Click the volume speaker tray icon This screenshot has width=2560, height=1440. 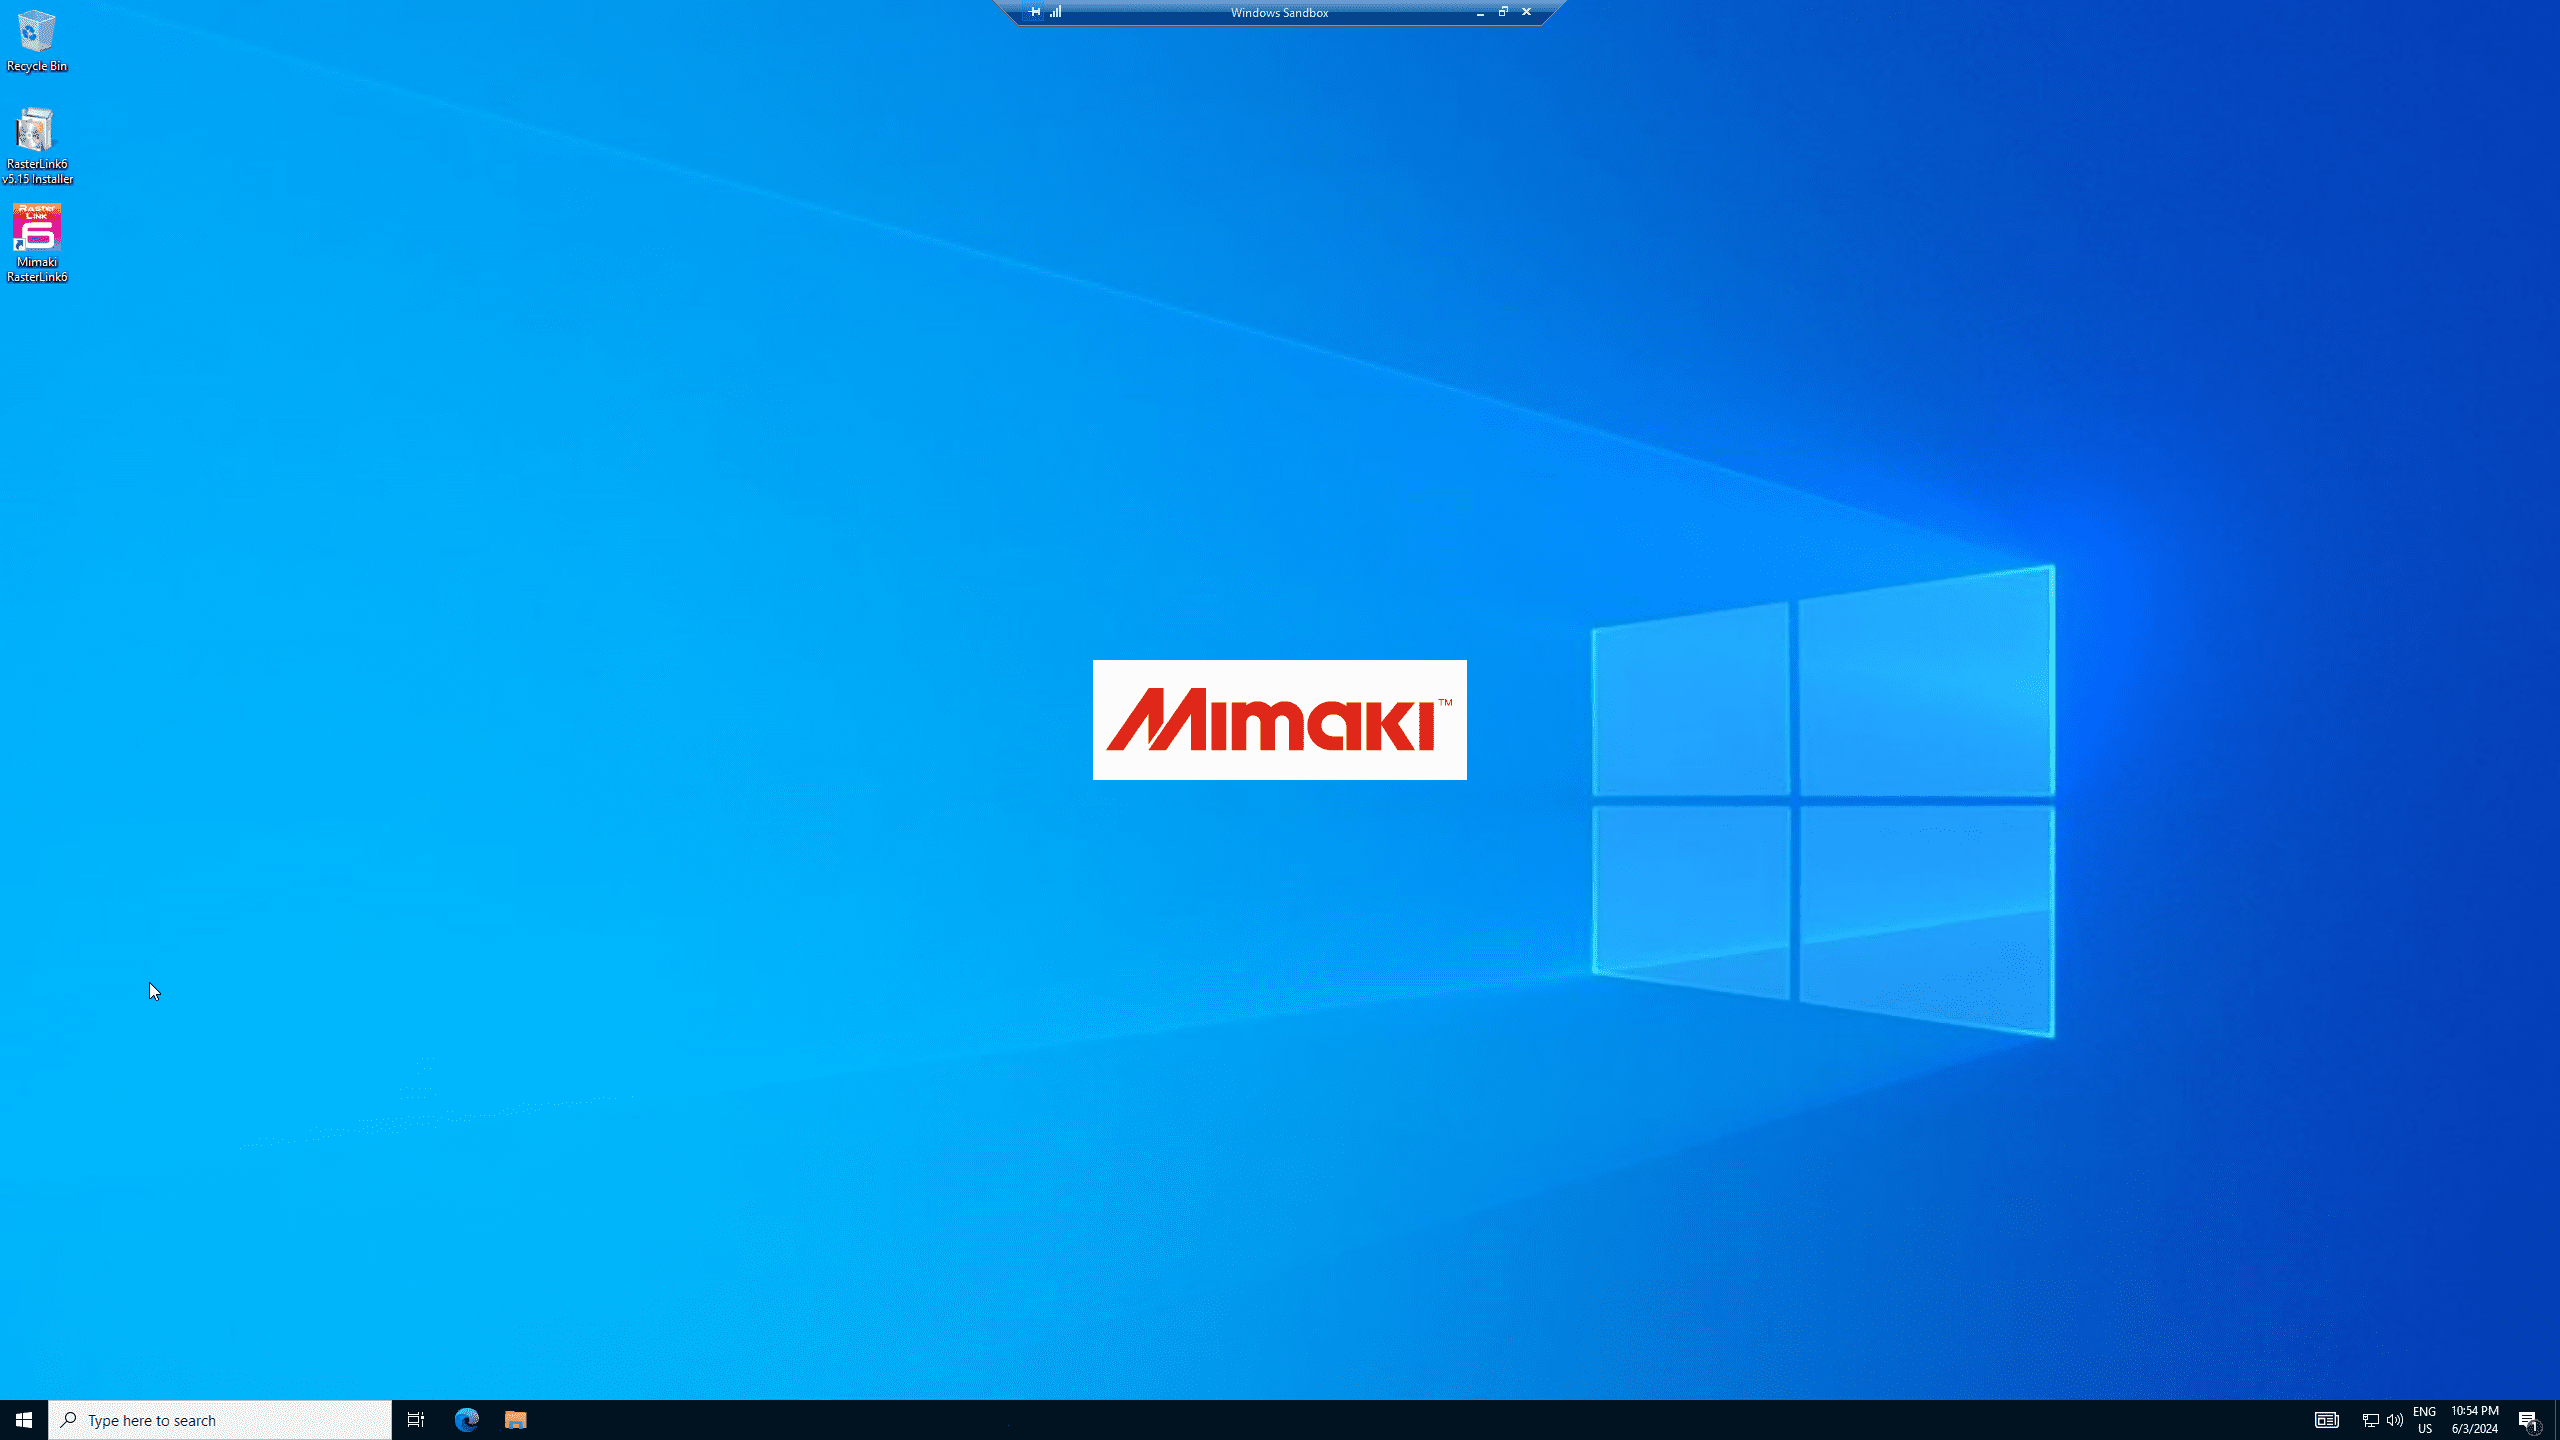tap(2394, 1419)
